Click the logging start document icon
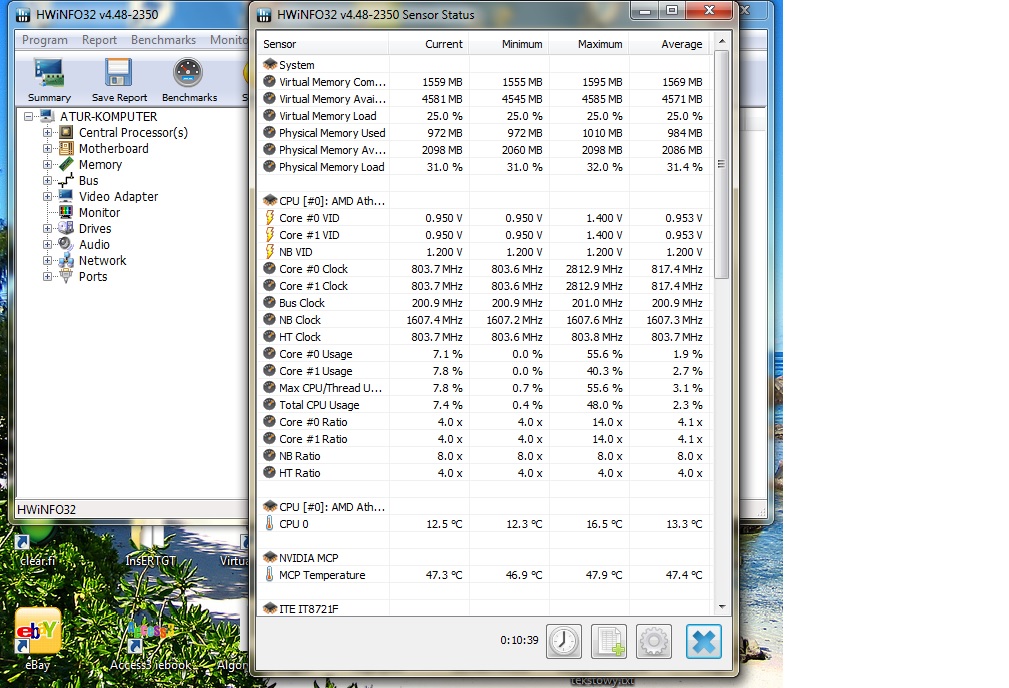 point(609,641)
